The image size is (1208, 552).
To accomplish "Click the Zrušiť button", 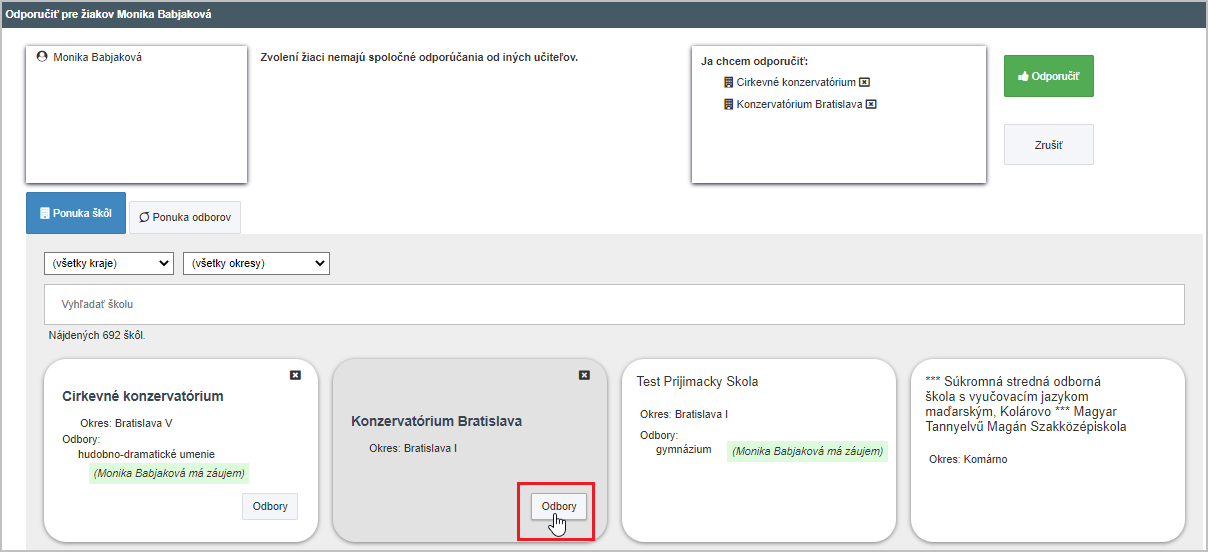I will pos(1049,145).
